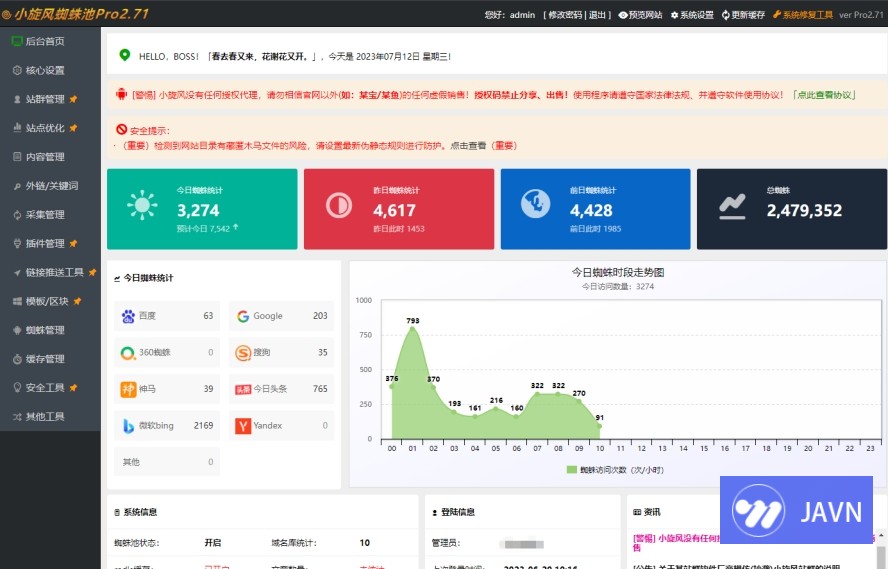Open 后台首页 in the sidebar

coord(45,41)
